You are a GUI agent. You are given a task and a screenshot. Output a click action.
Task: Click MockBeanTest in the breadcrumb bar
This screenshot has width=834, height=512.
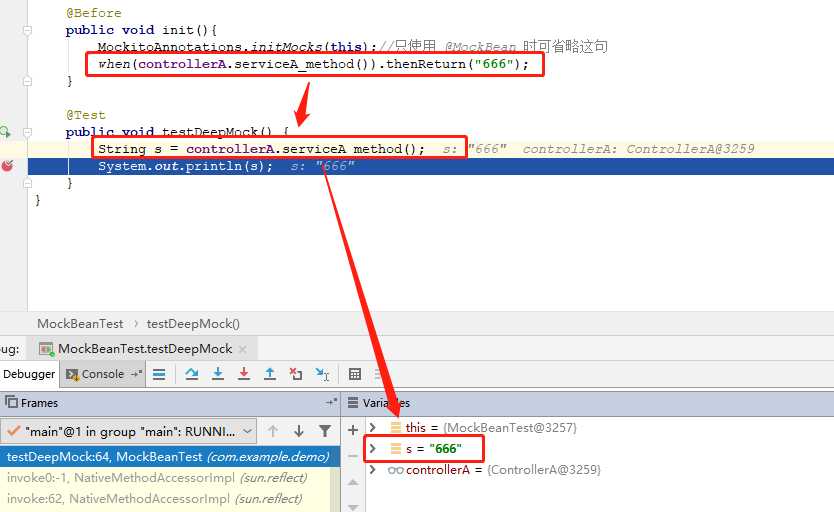coord(80,324)
